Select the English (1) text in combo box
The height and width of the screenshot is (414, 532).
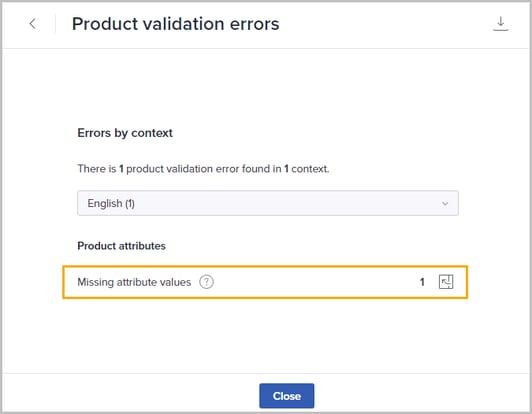coord(111,203)
